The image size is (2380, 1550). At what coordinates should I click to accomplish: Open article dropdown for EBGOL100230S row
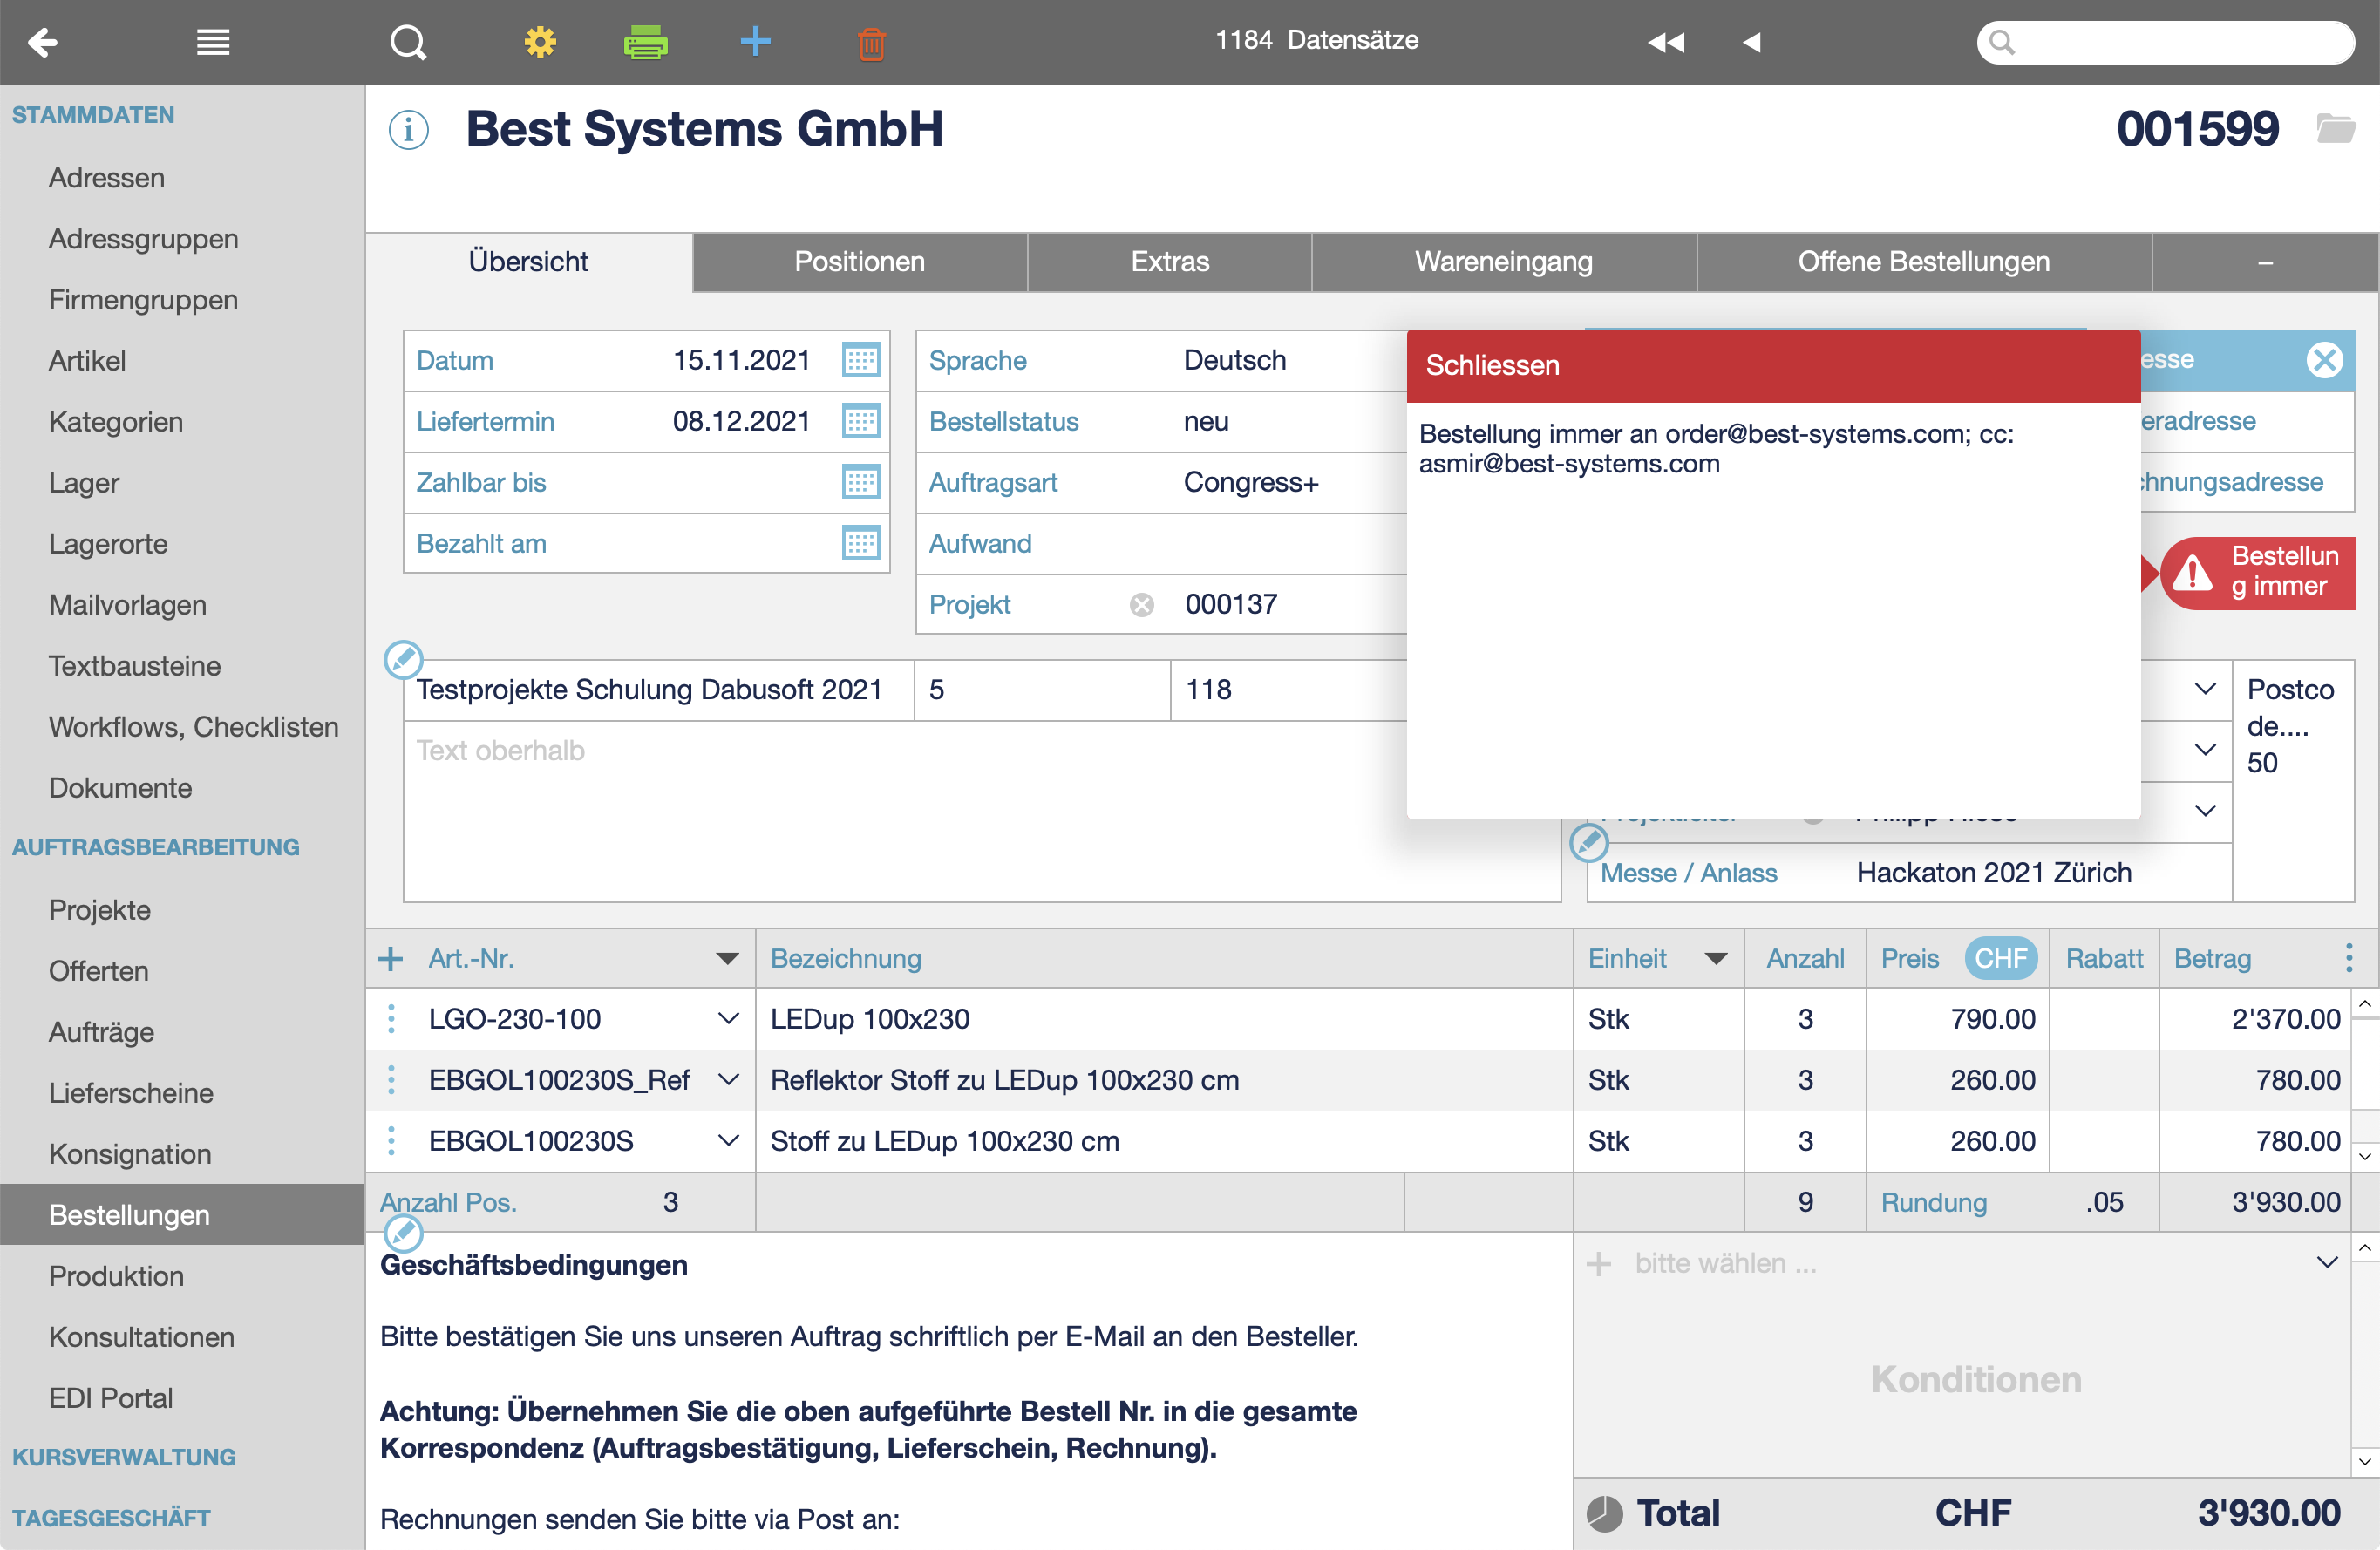[729, 1141]
